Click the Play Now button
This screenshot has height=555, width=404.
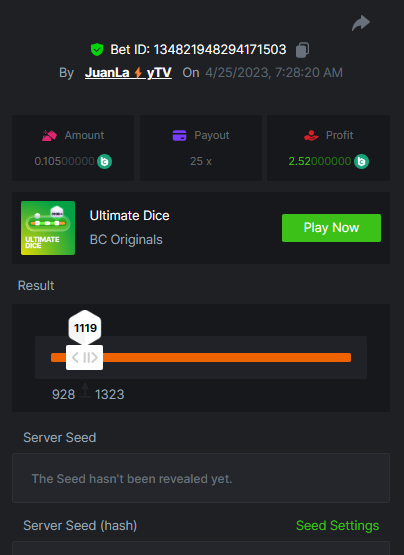[331, 228]
